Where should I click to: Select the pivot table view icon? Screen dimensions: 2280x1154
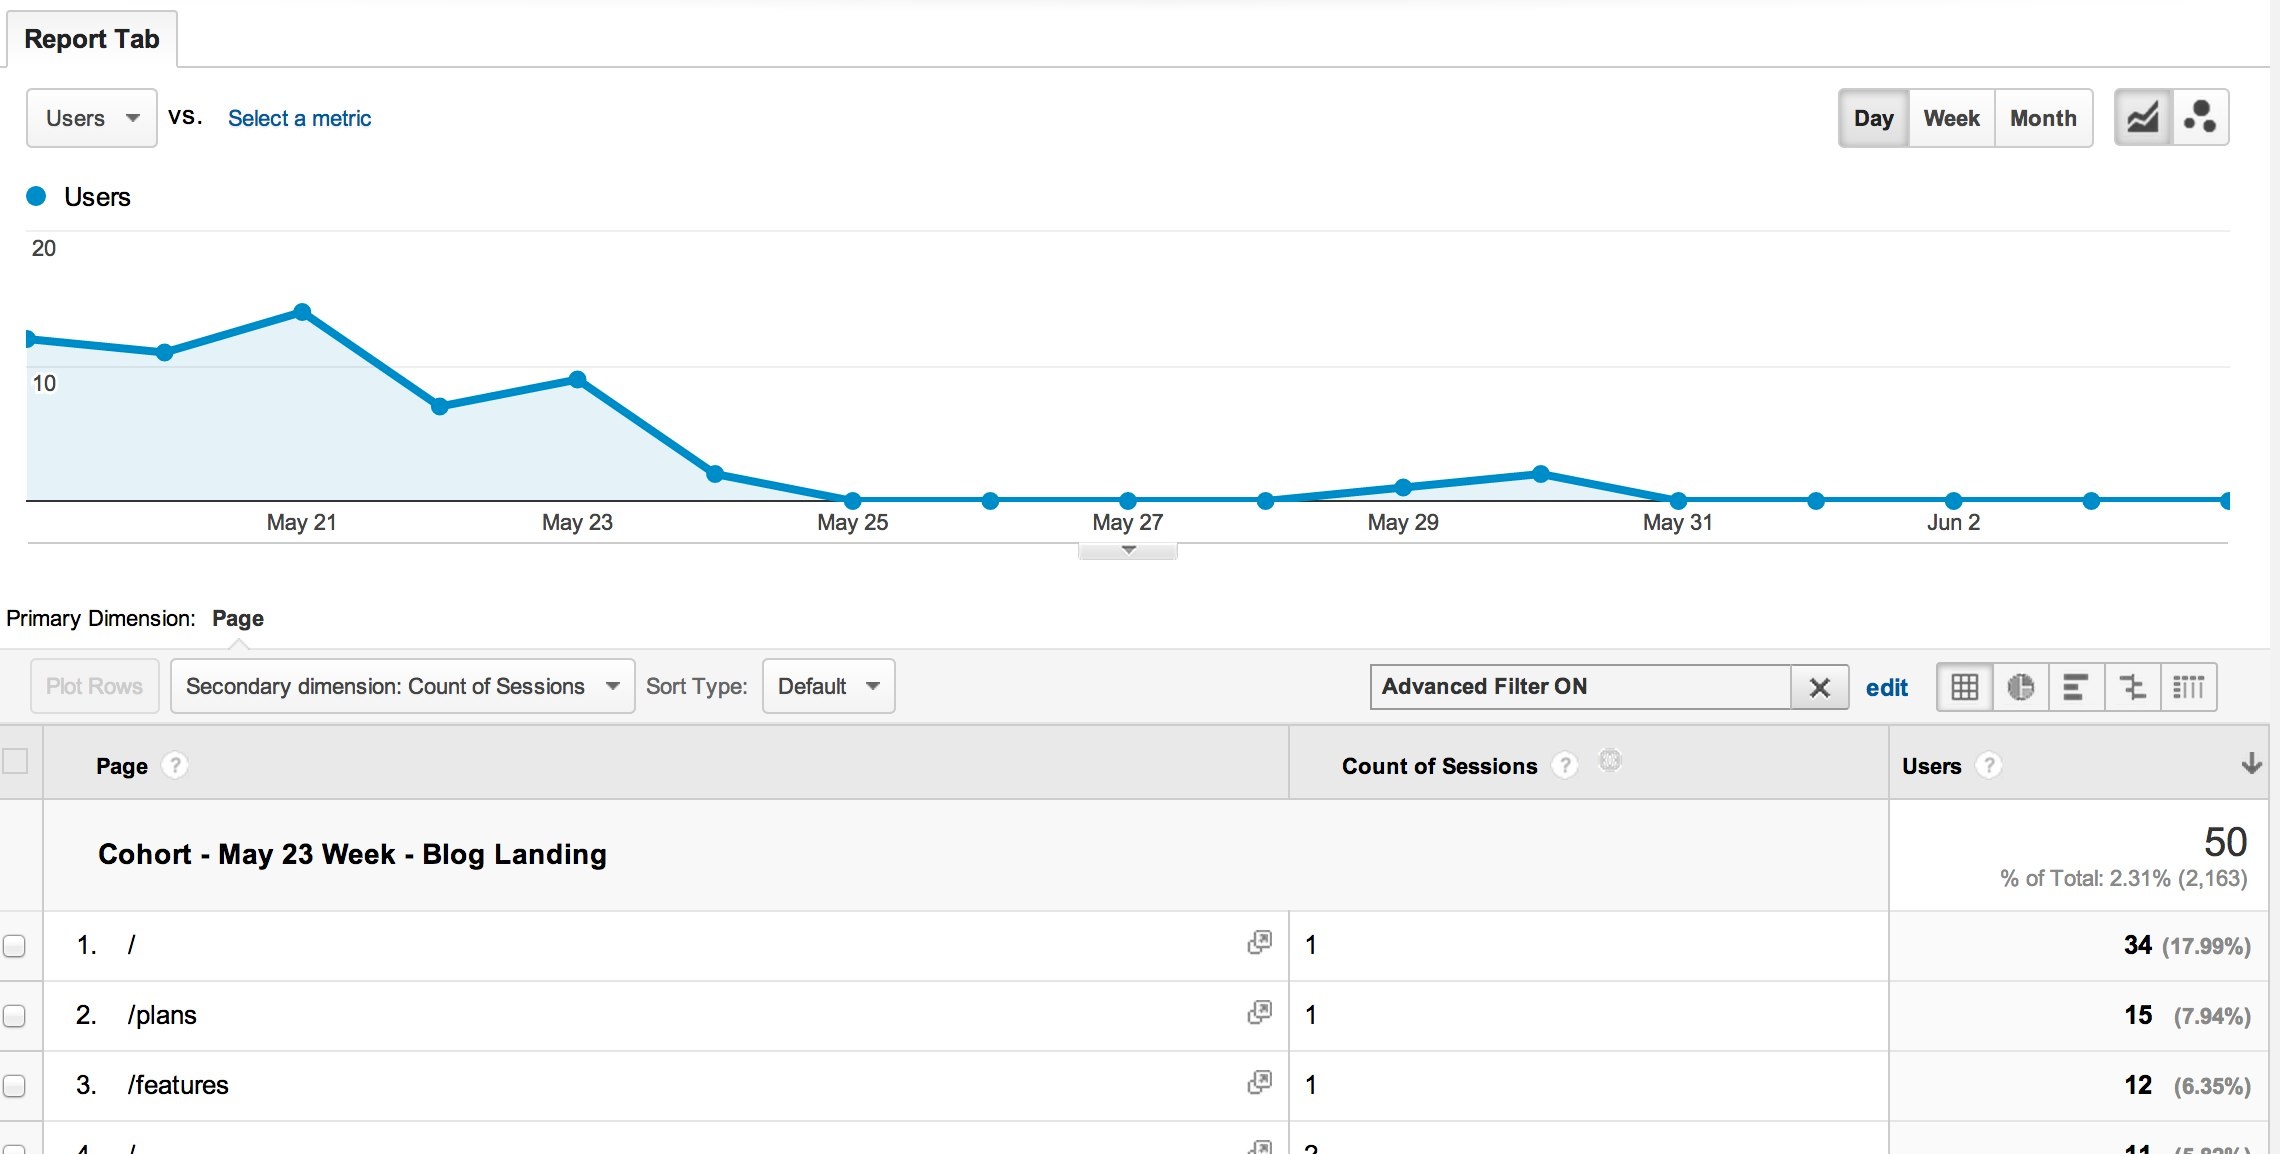point(2188,687)
